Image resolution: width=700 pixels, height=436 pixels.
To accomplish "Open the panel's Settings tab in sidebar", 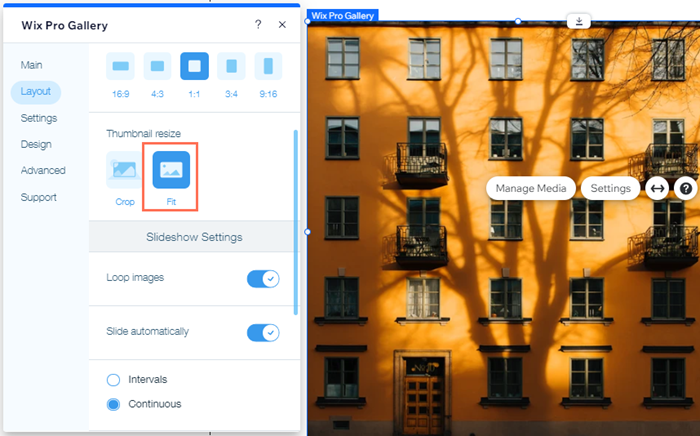I will [39, 118].
